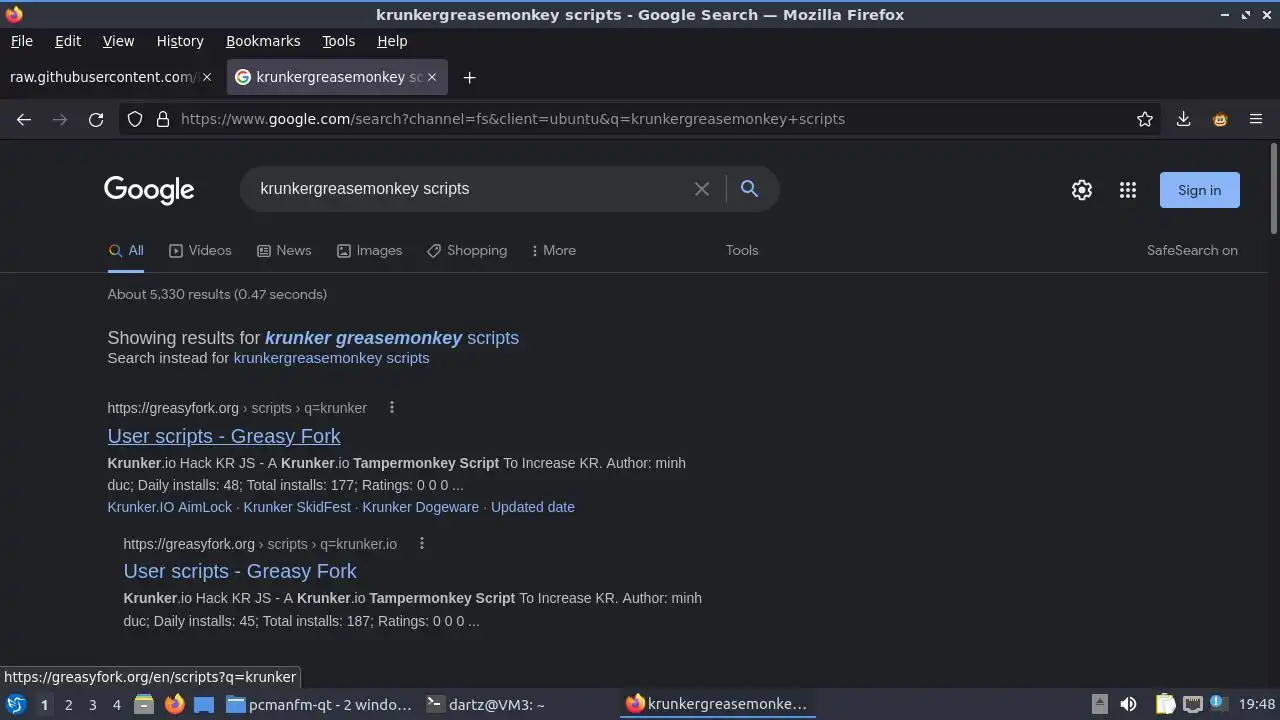
Task: Switch to News results
Action: 284,251
